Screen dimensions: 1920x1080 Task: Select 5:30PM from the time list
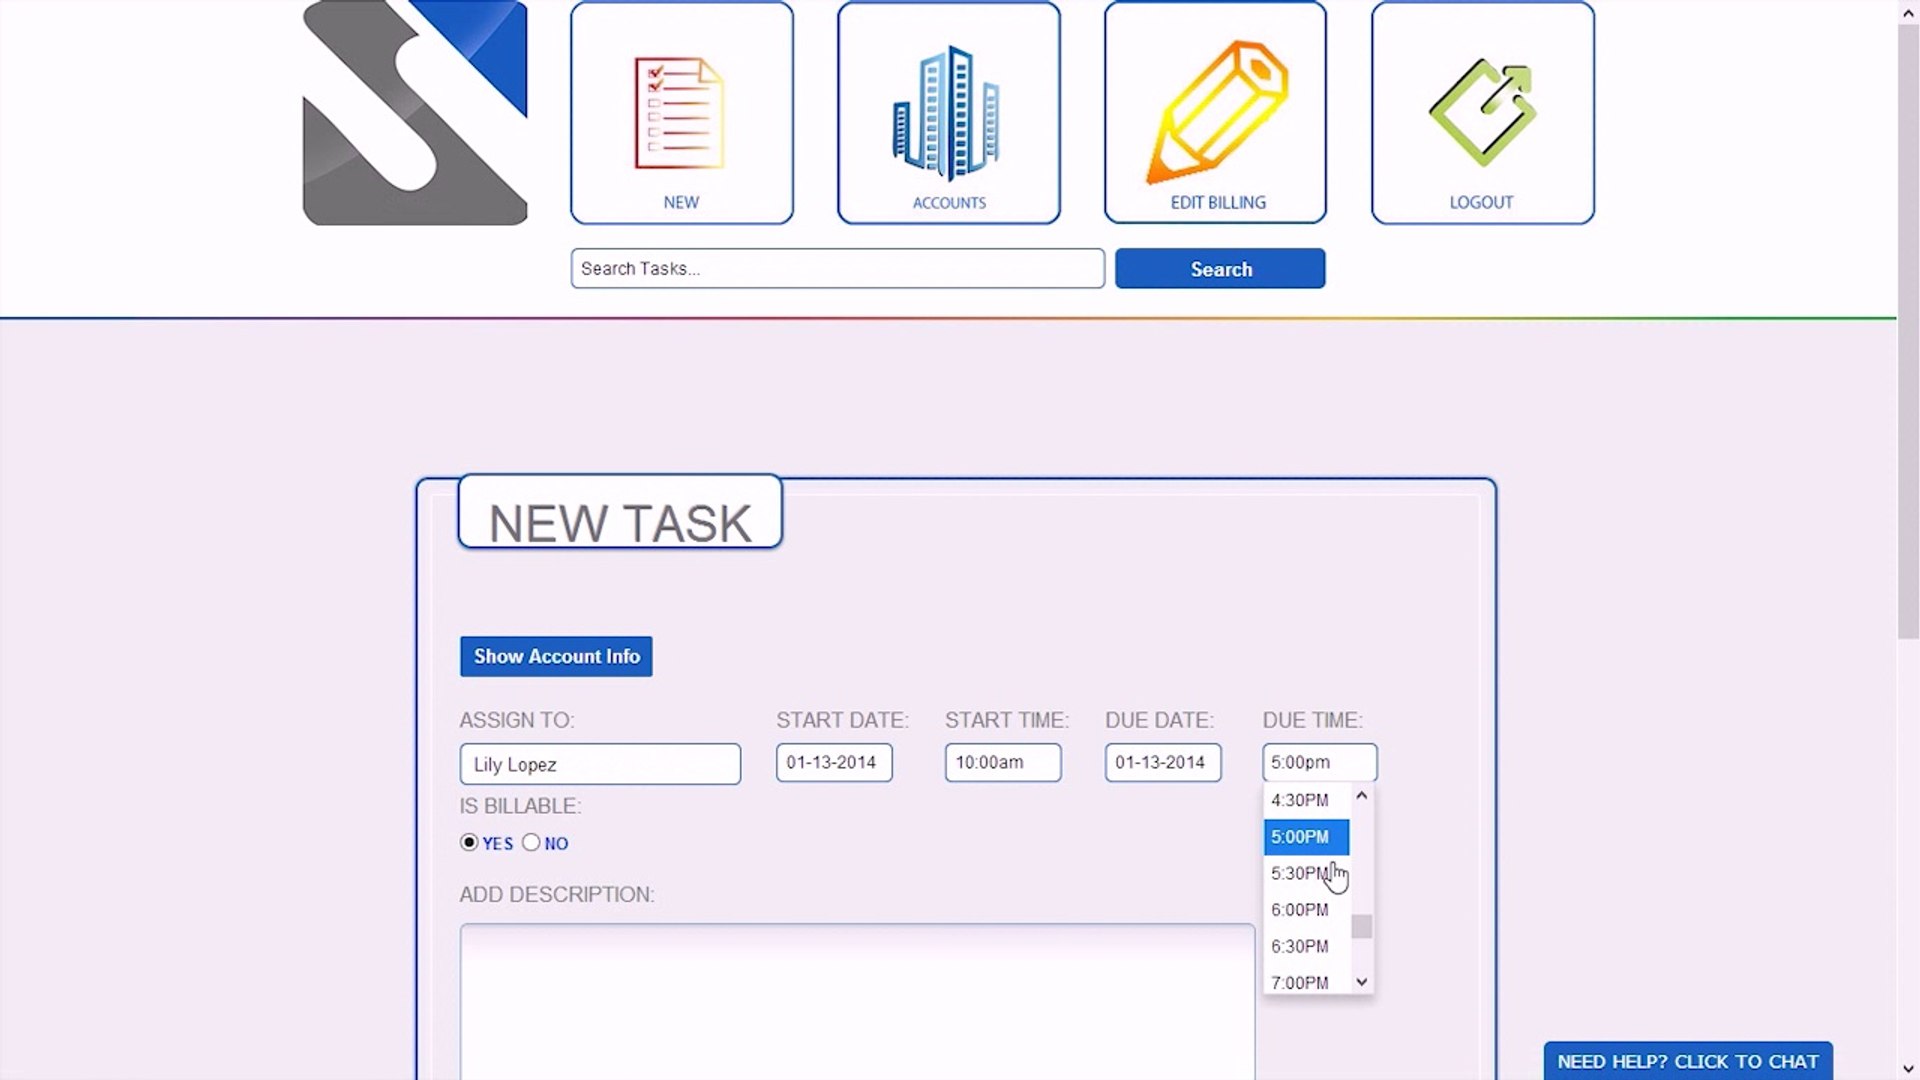point(1300,873)
